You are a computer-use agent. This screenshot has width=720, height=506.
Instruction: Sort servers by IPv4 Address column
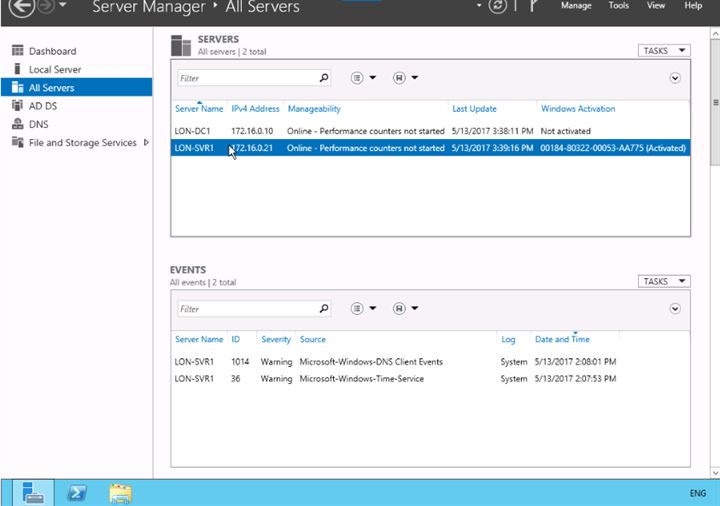tap(255, 109)
